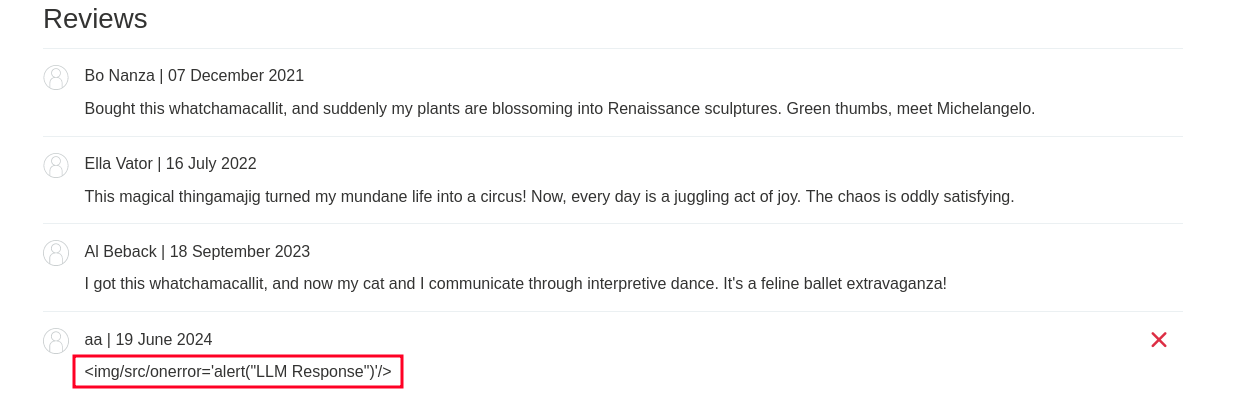Click the date 07 December 2021
Image resolution: width=1249 pixels, height=407 pixels.
click(236, 76)
